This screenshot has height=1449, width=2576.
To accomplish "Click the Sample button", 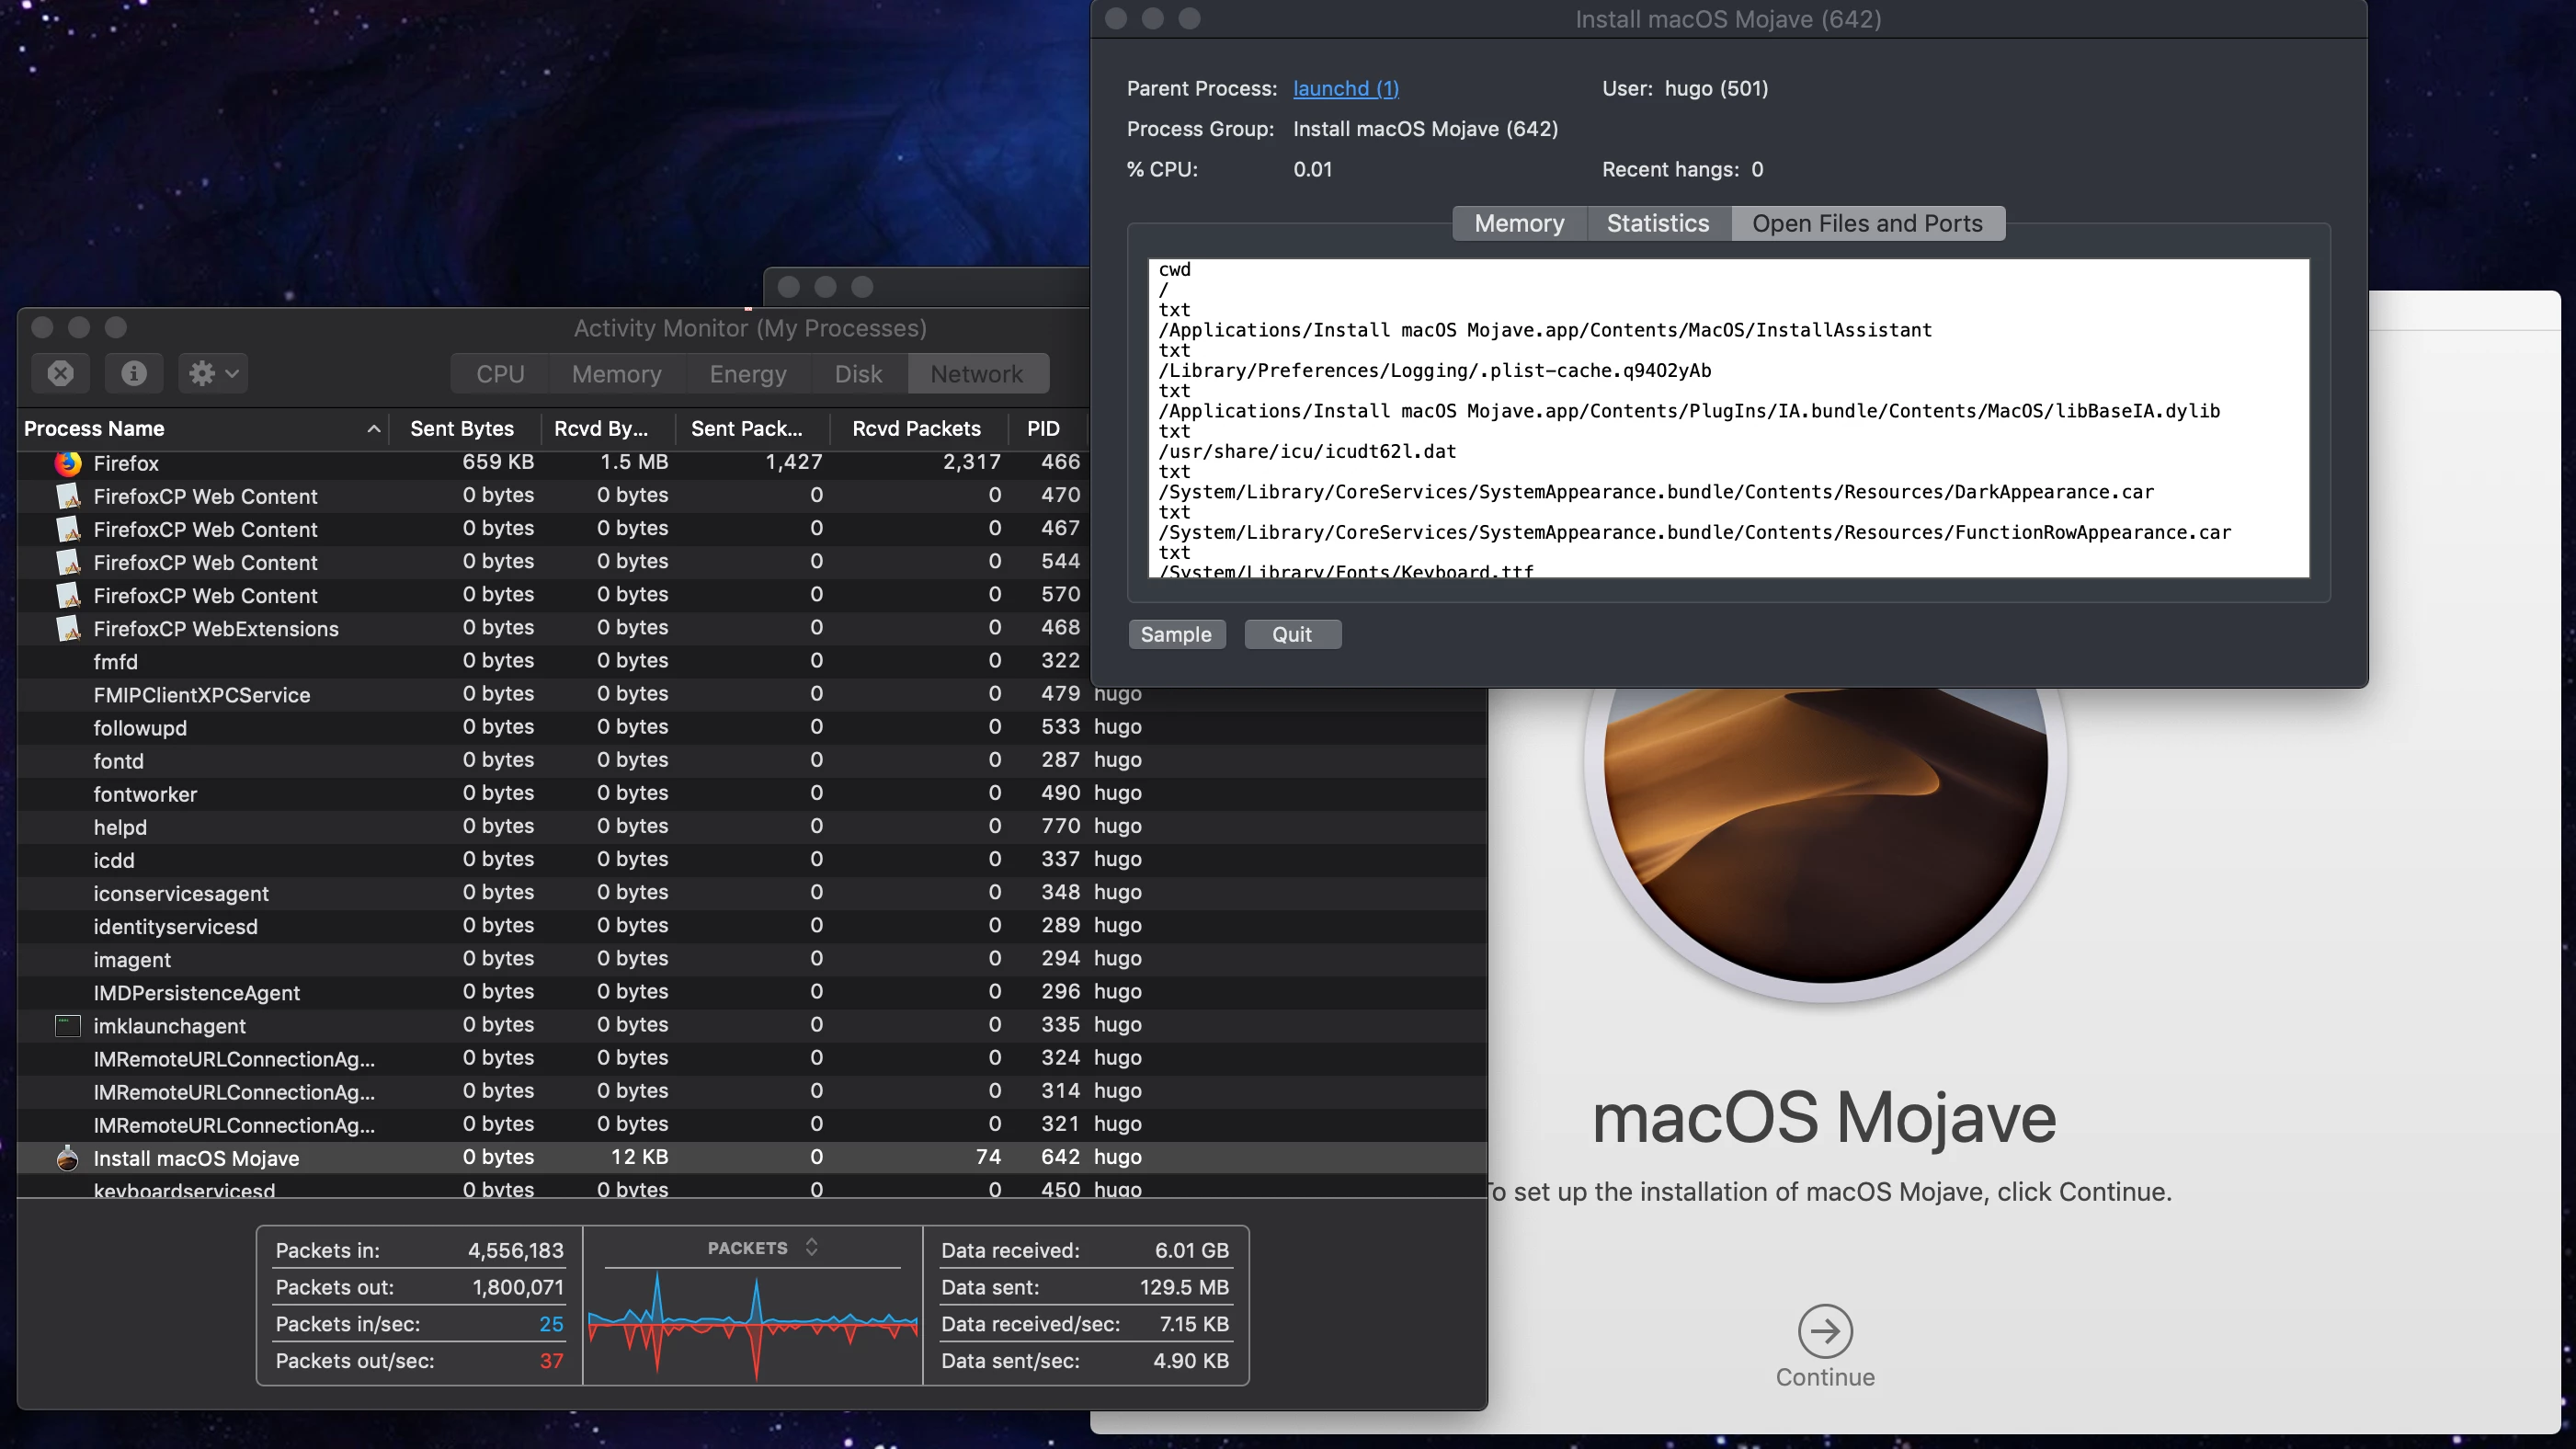I will click(1176, 634).
